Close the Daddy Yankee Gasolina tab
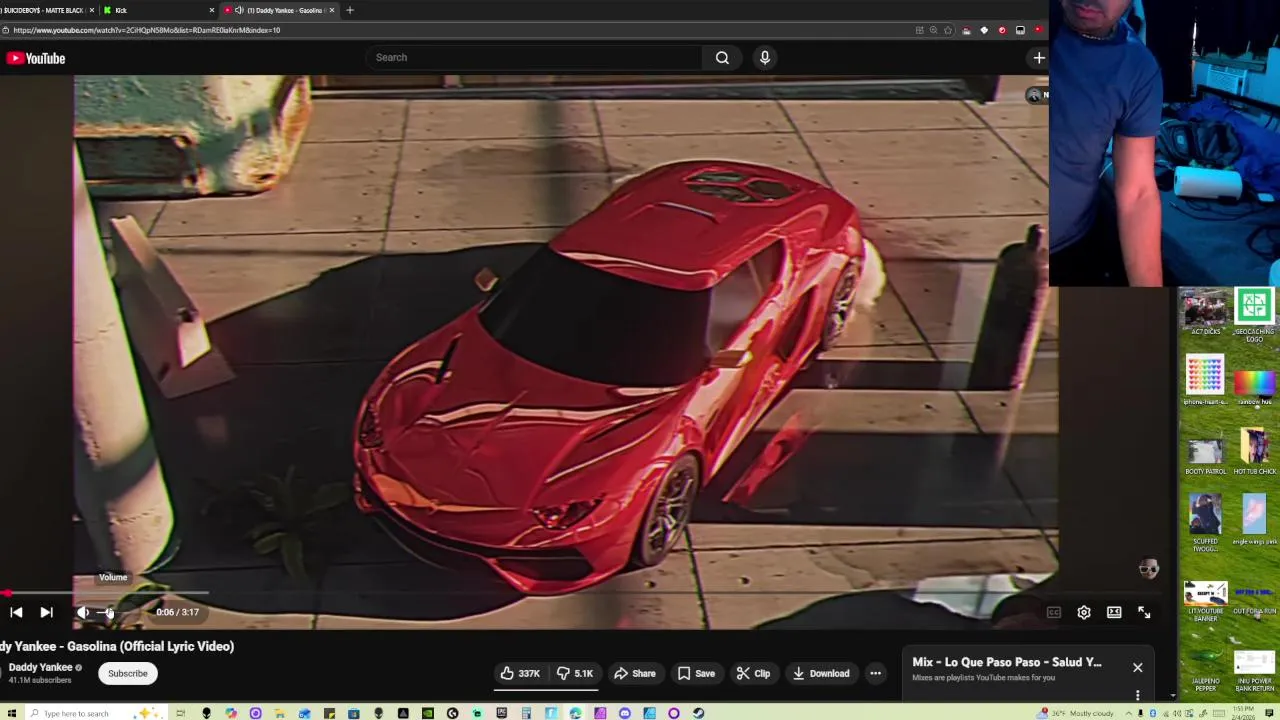1280x720 pixels. [x=332, y=10]
